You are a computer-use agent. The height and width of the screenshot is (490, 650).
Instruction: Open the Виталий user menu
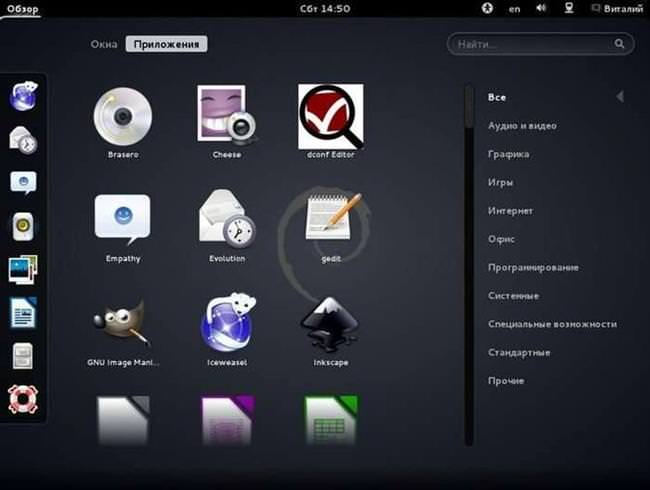pyautogui.click(x=618, y=8)
